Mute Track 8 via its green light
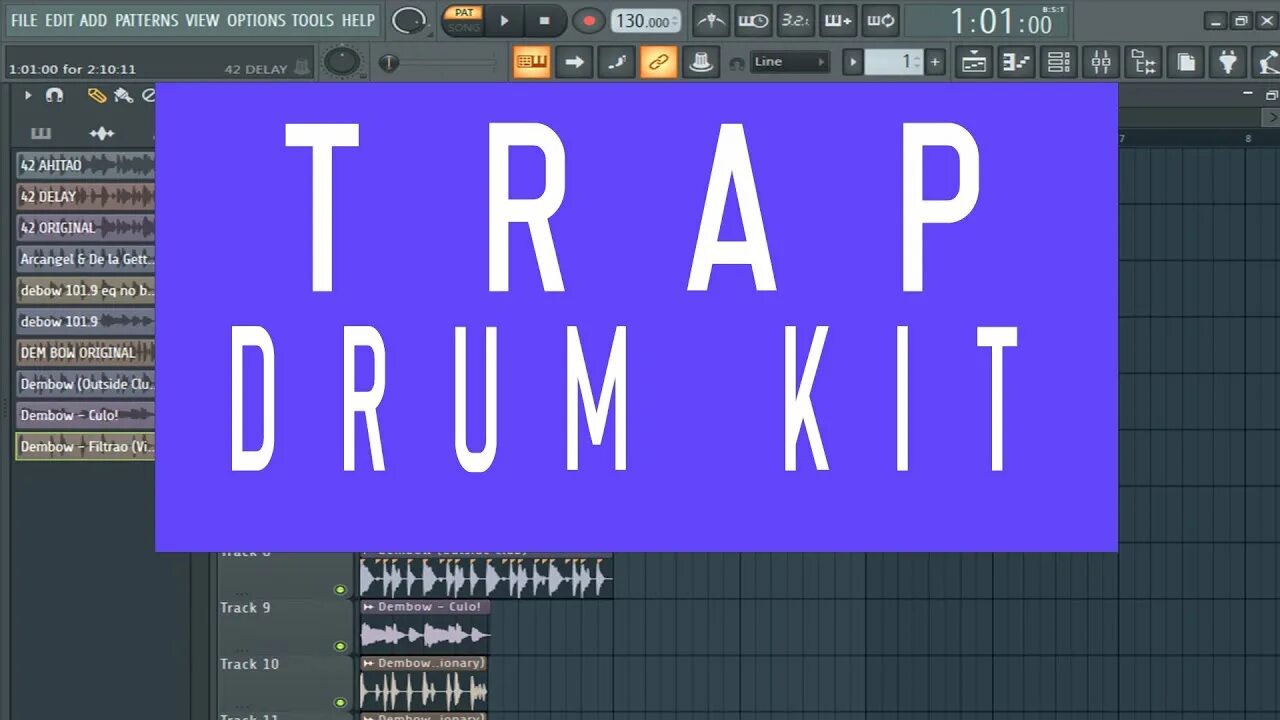1280x720 pixels. coord(340,590)
